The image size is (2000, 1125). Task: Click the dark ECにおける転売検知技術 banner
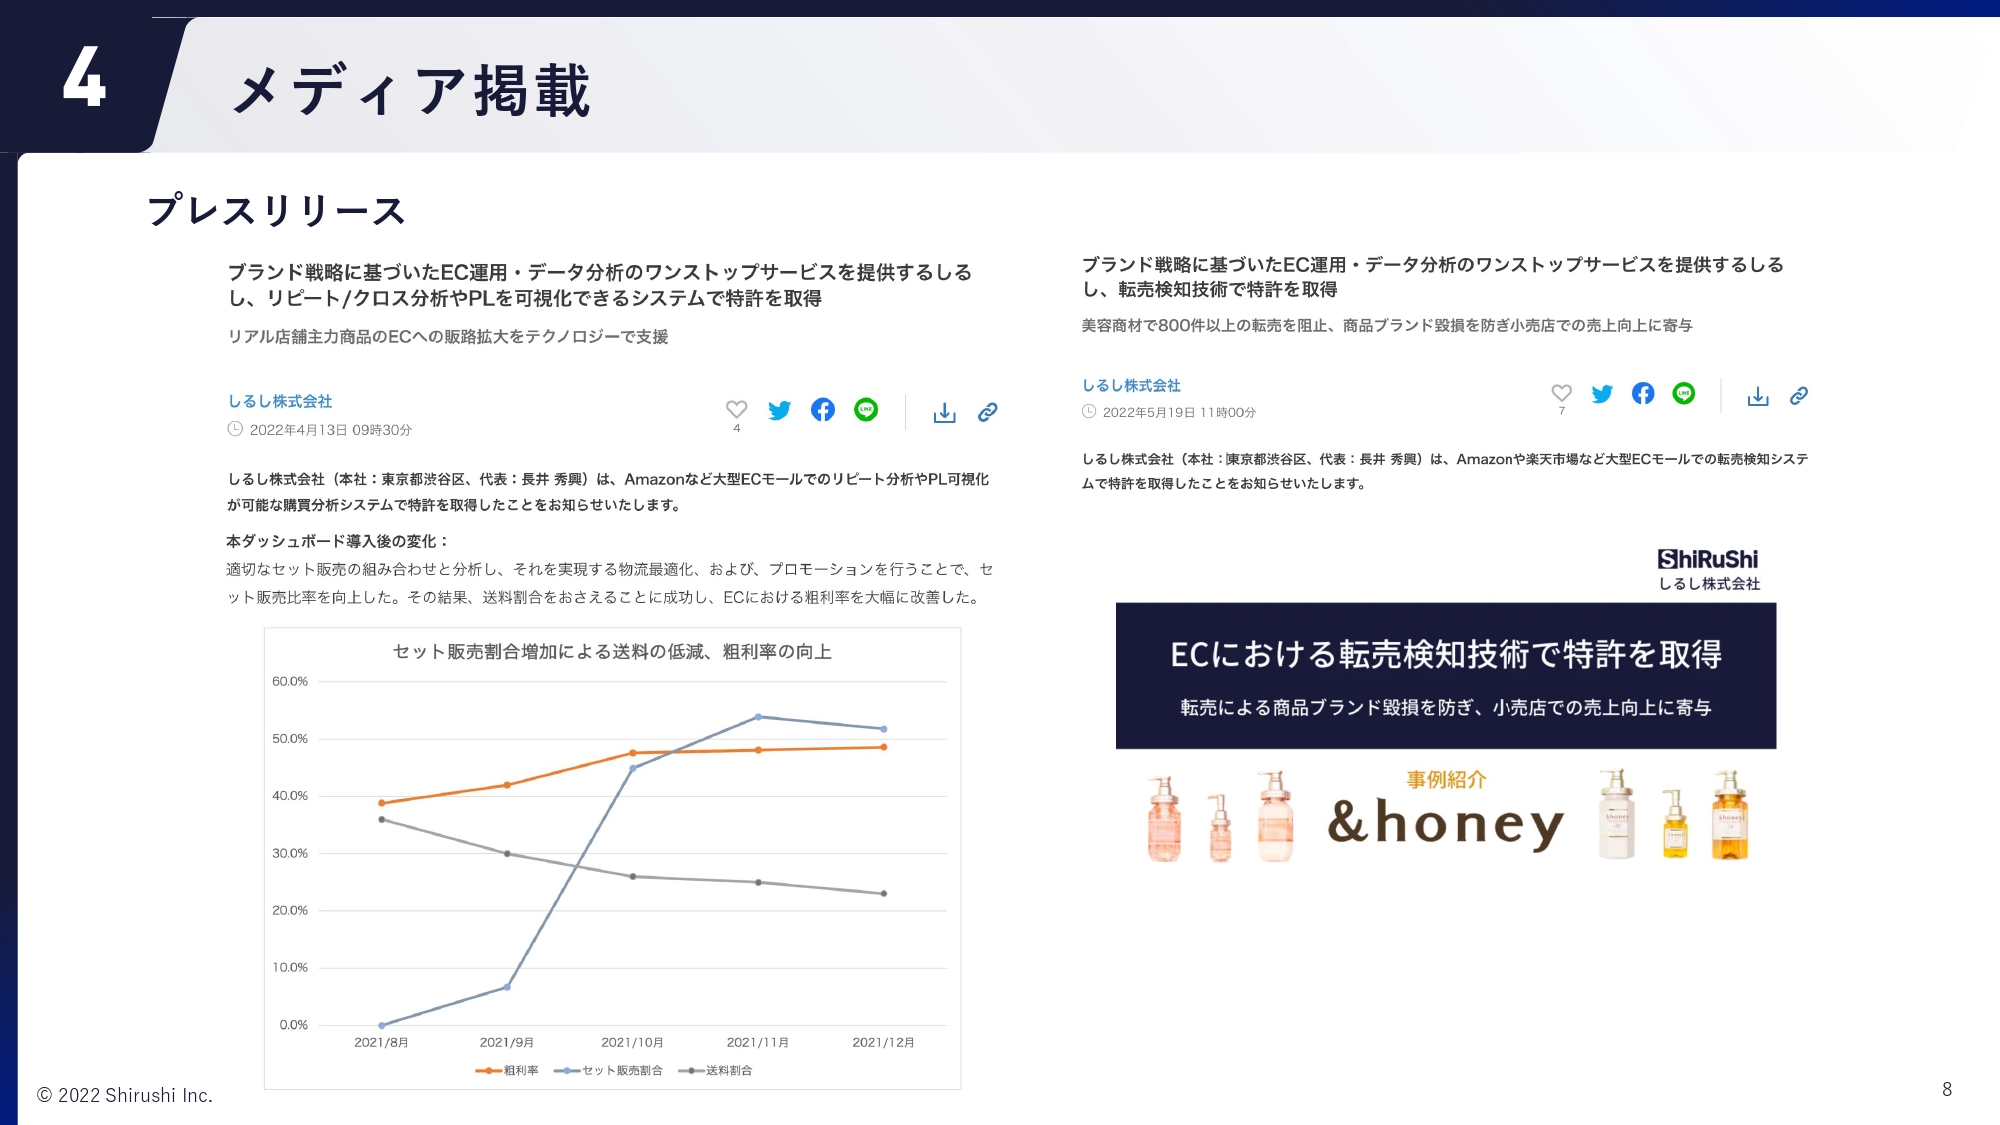[x=1446, y=675]
